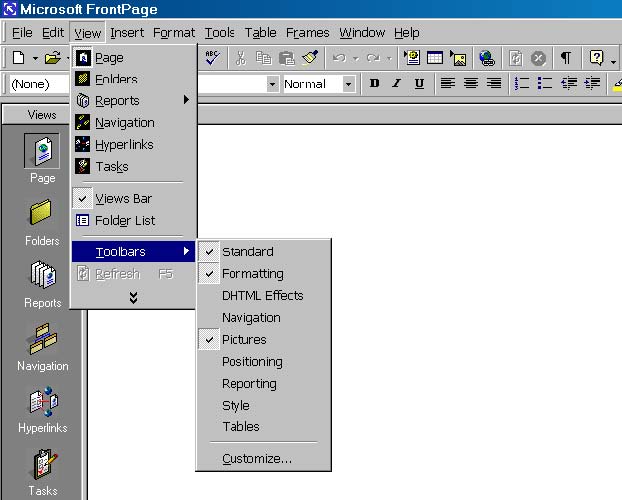Open the Redo history dropdown arrow
This screenshot has height=500, width=622.
coord(389,59)
